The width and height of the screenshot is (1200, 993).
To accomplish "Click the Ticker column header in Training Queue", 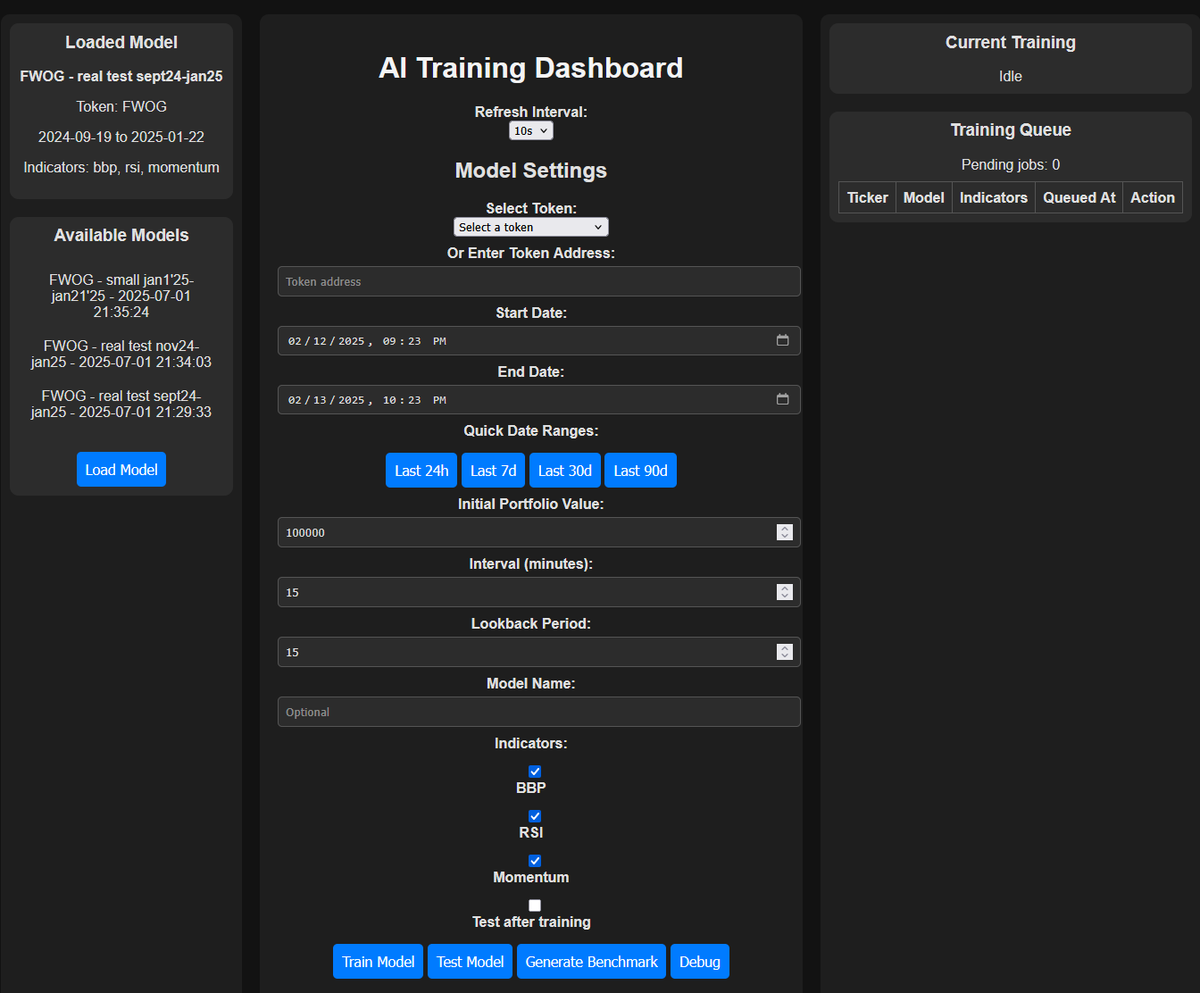I will tap(867, 198).
